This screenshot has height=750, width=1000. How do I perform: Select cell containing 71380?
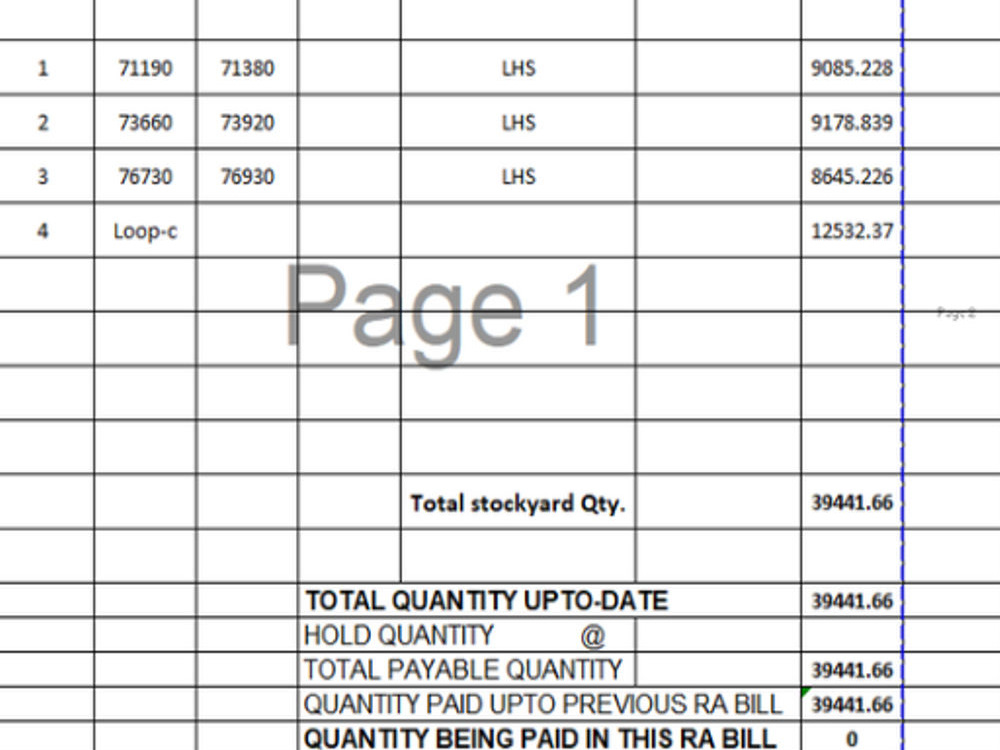247,68
